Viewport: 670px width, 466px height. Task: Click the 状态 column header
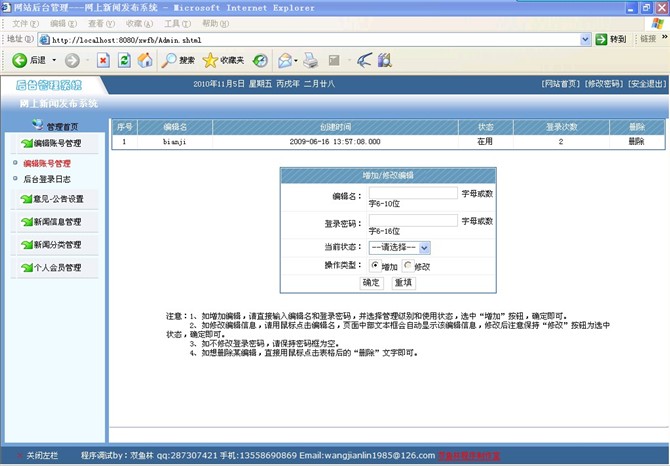click(x=486, y=127)
